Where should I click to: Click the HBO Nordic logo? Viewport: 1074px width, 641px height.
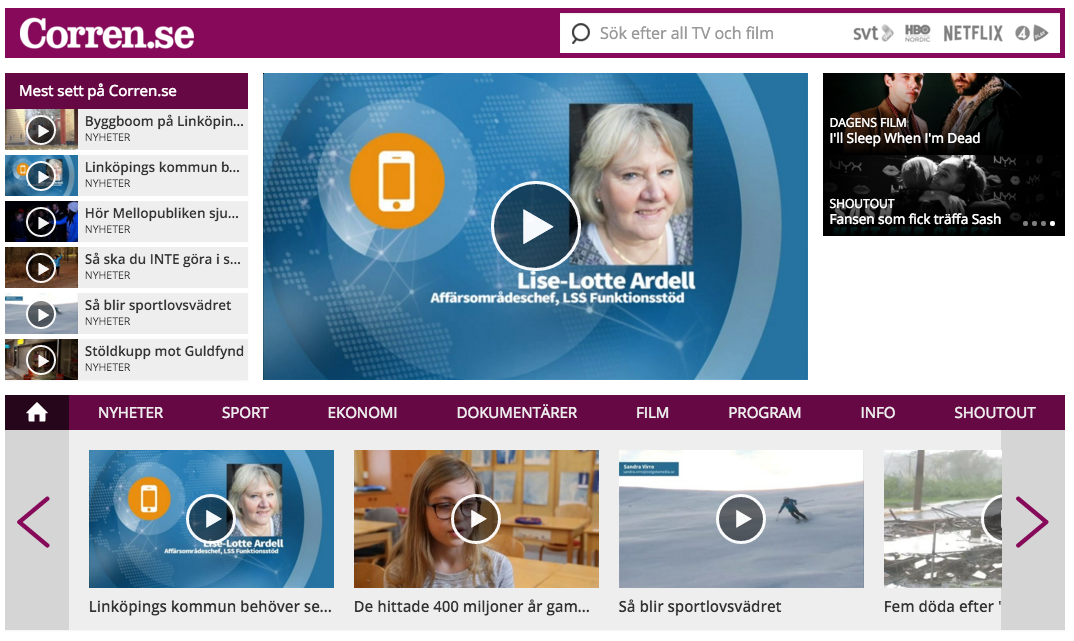click(x=917, y=33)
